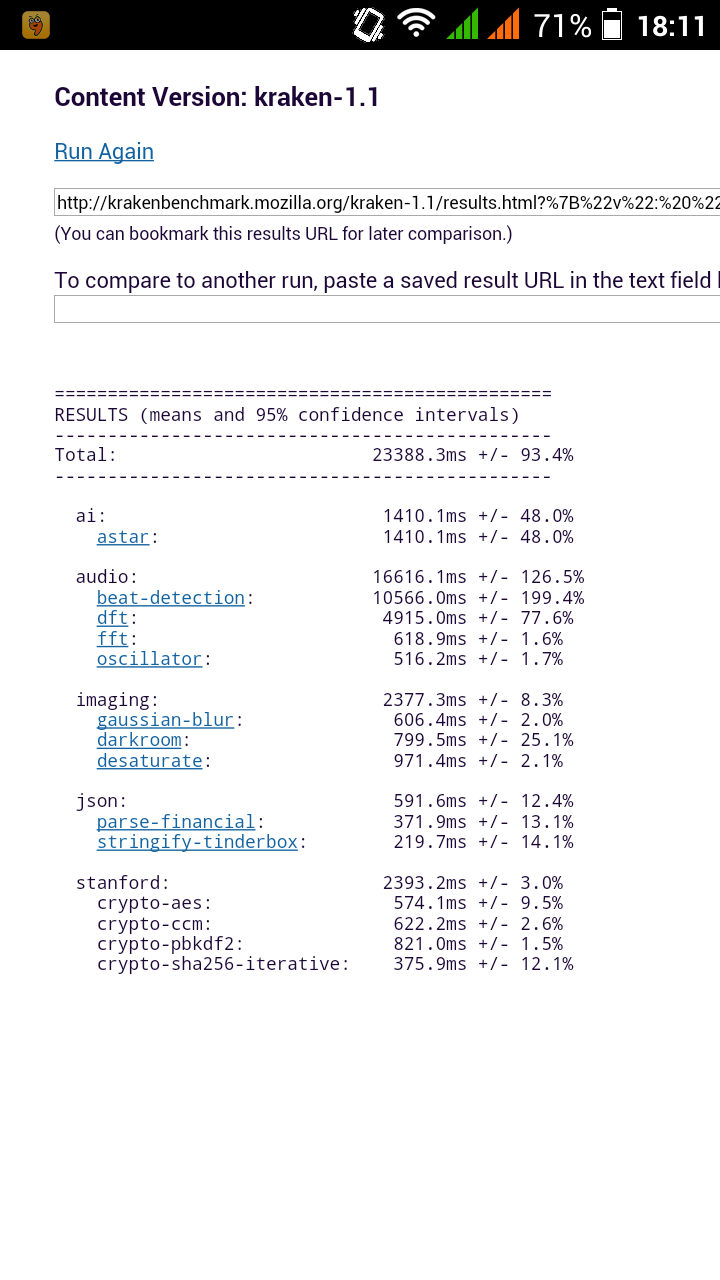Tap the screen rotation icon

369,25
